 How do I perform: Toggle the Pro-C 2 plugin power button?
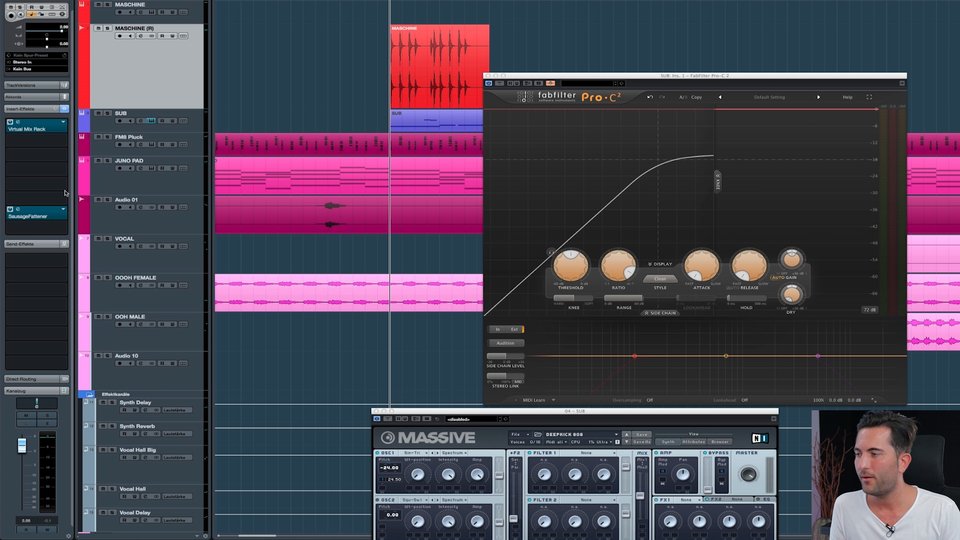pos(489,83)
